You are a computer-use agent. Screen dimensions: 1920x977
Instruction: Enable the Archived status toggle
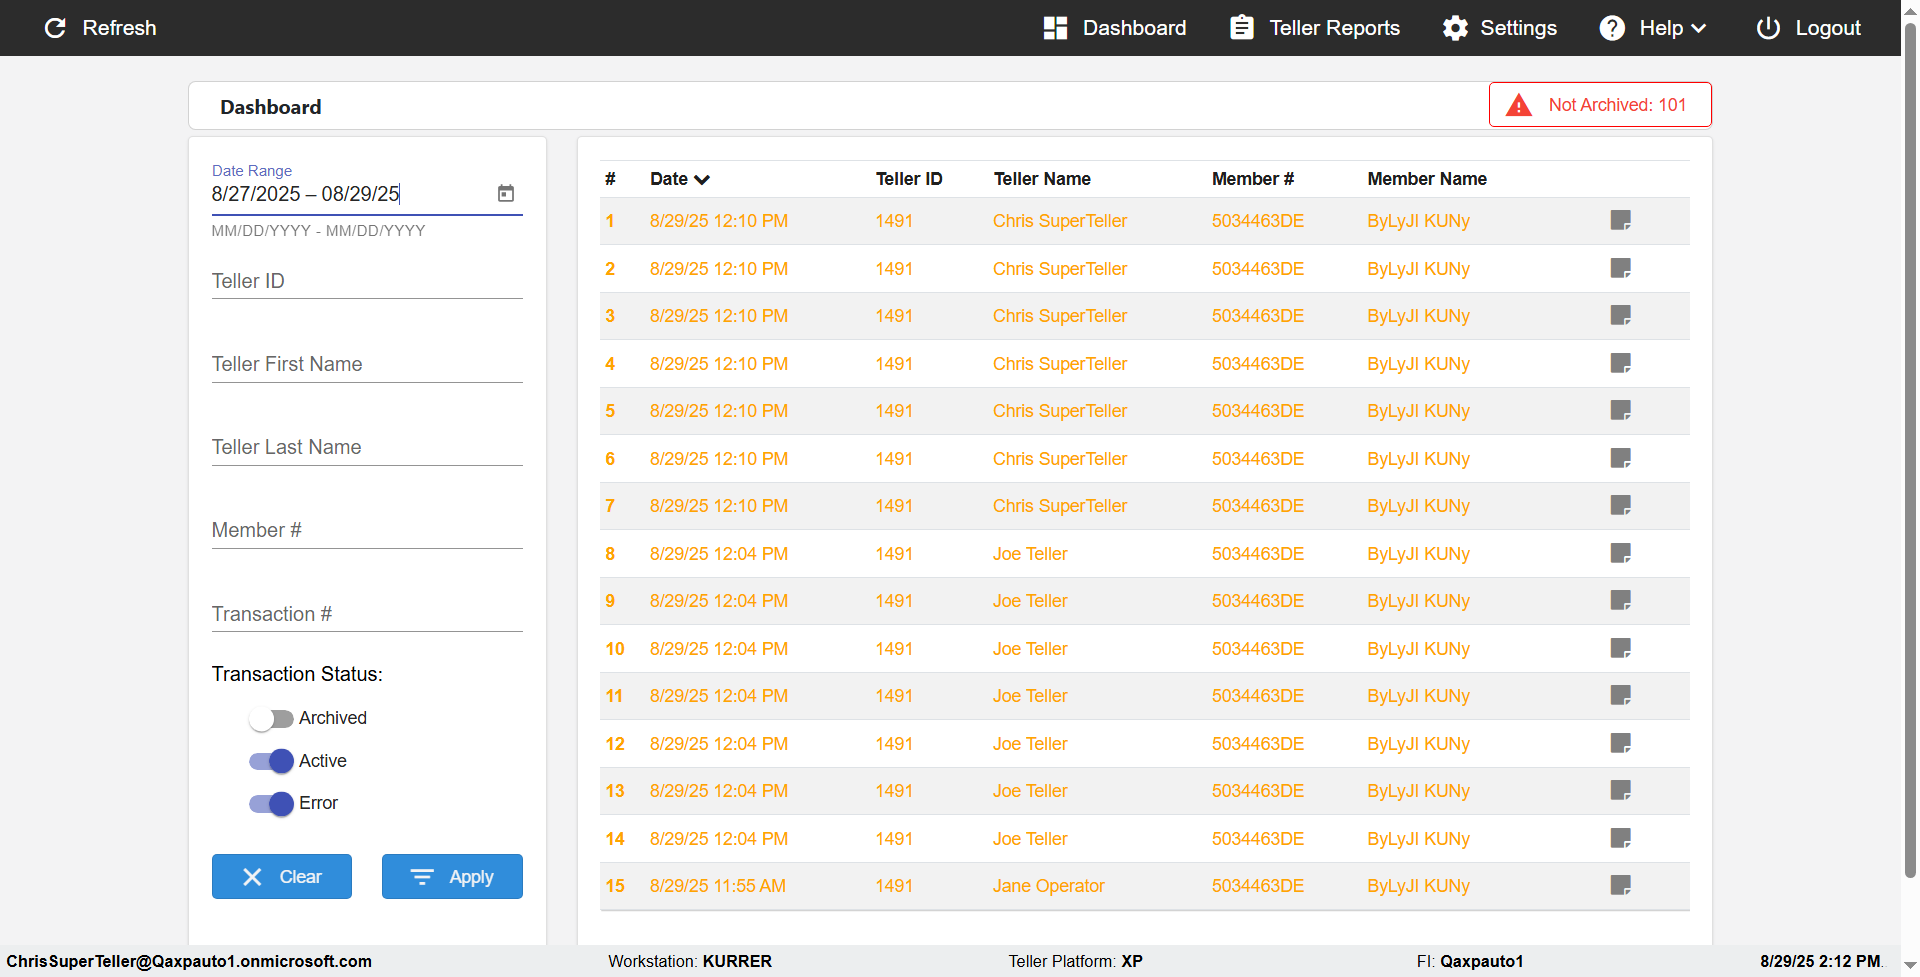pyautogui.click(x=270, y=718)
